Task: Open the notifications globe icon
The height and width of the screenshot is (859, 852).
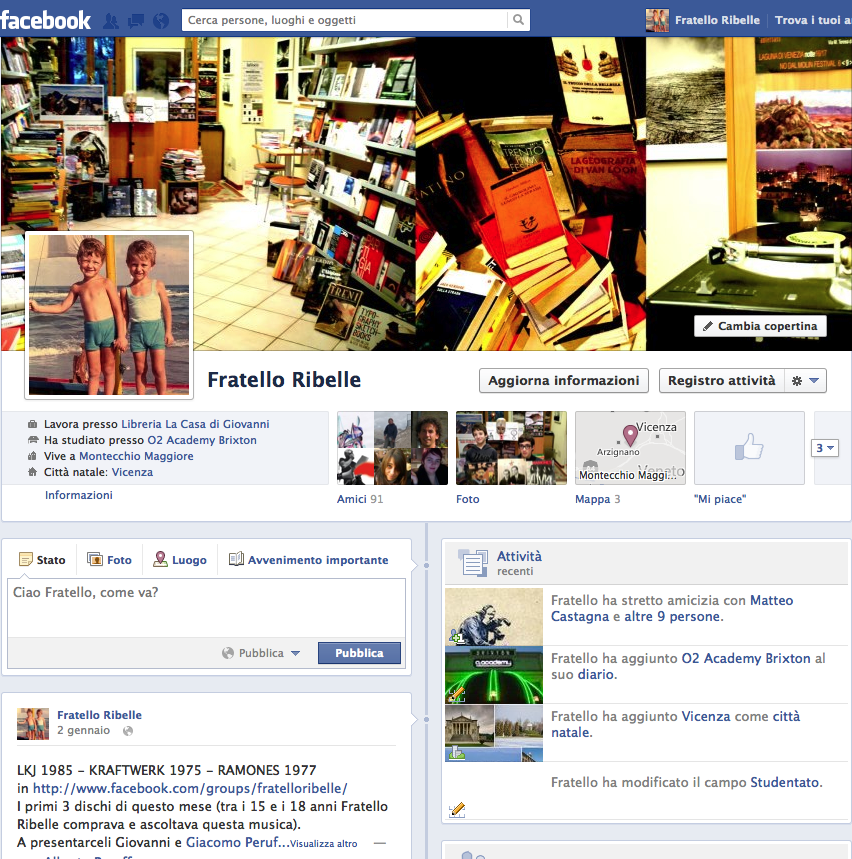Action: [x=161, y=20]
